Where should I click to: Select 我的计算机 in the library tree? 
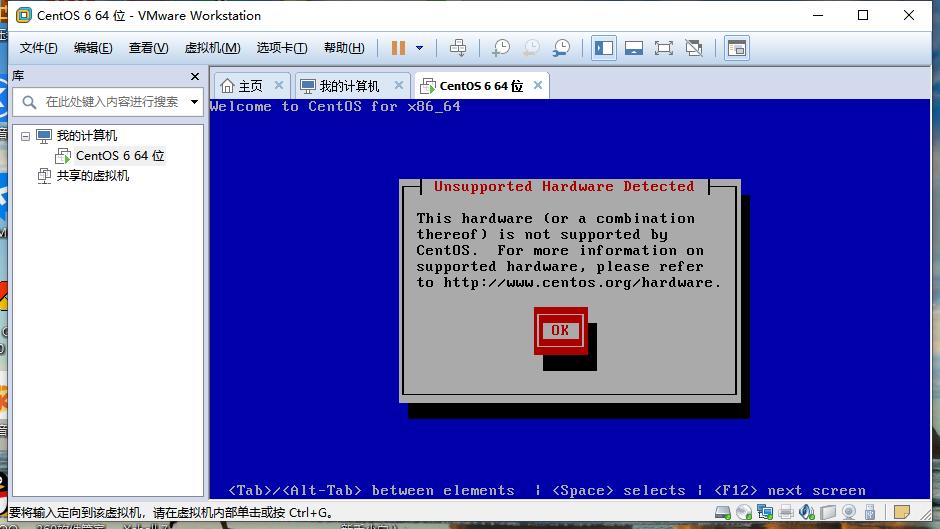86,136
